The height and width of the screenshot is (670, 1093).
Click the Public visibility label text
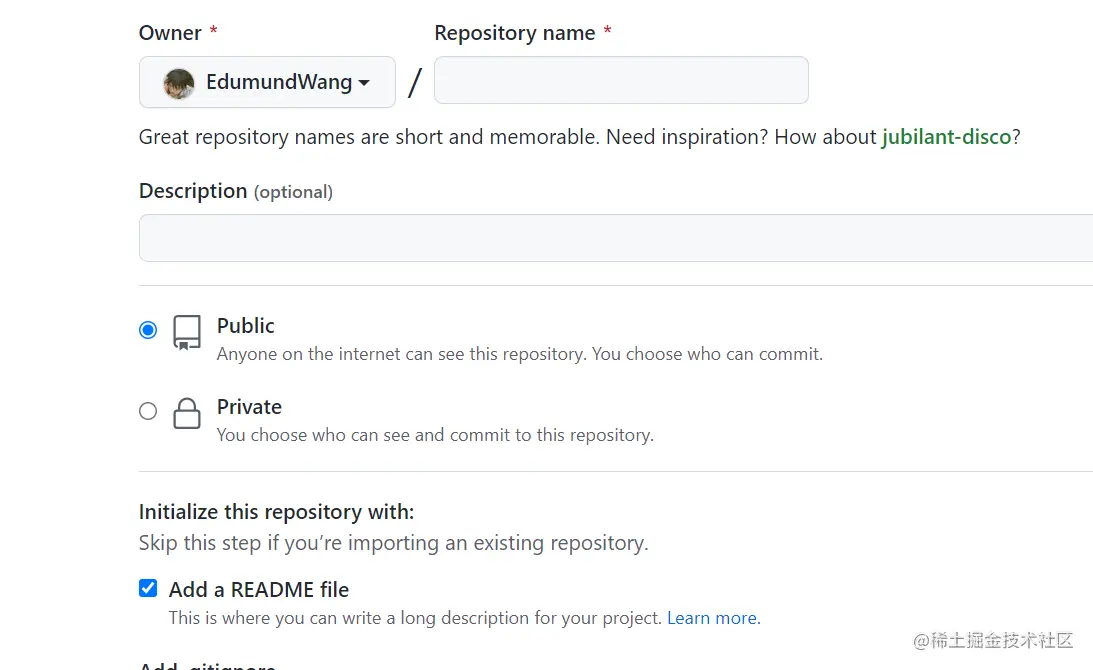tap(246, 326)
